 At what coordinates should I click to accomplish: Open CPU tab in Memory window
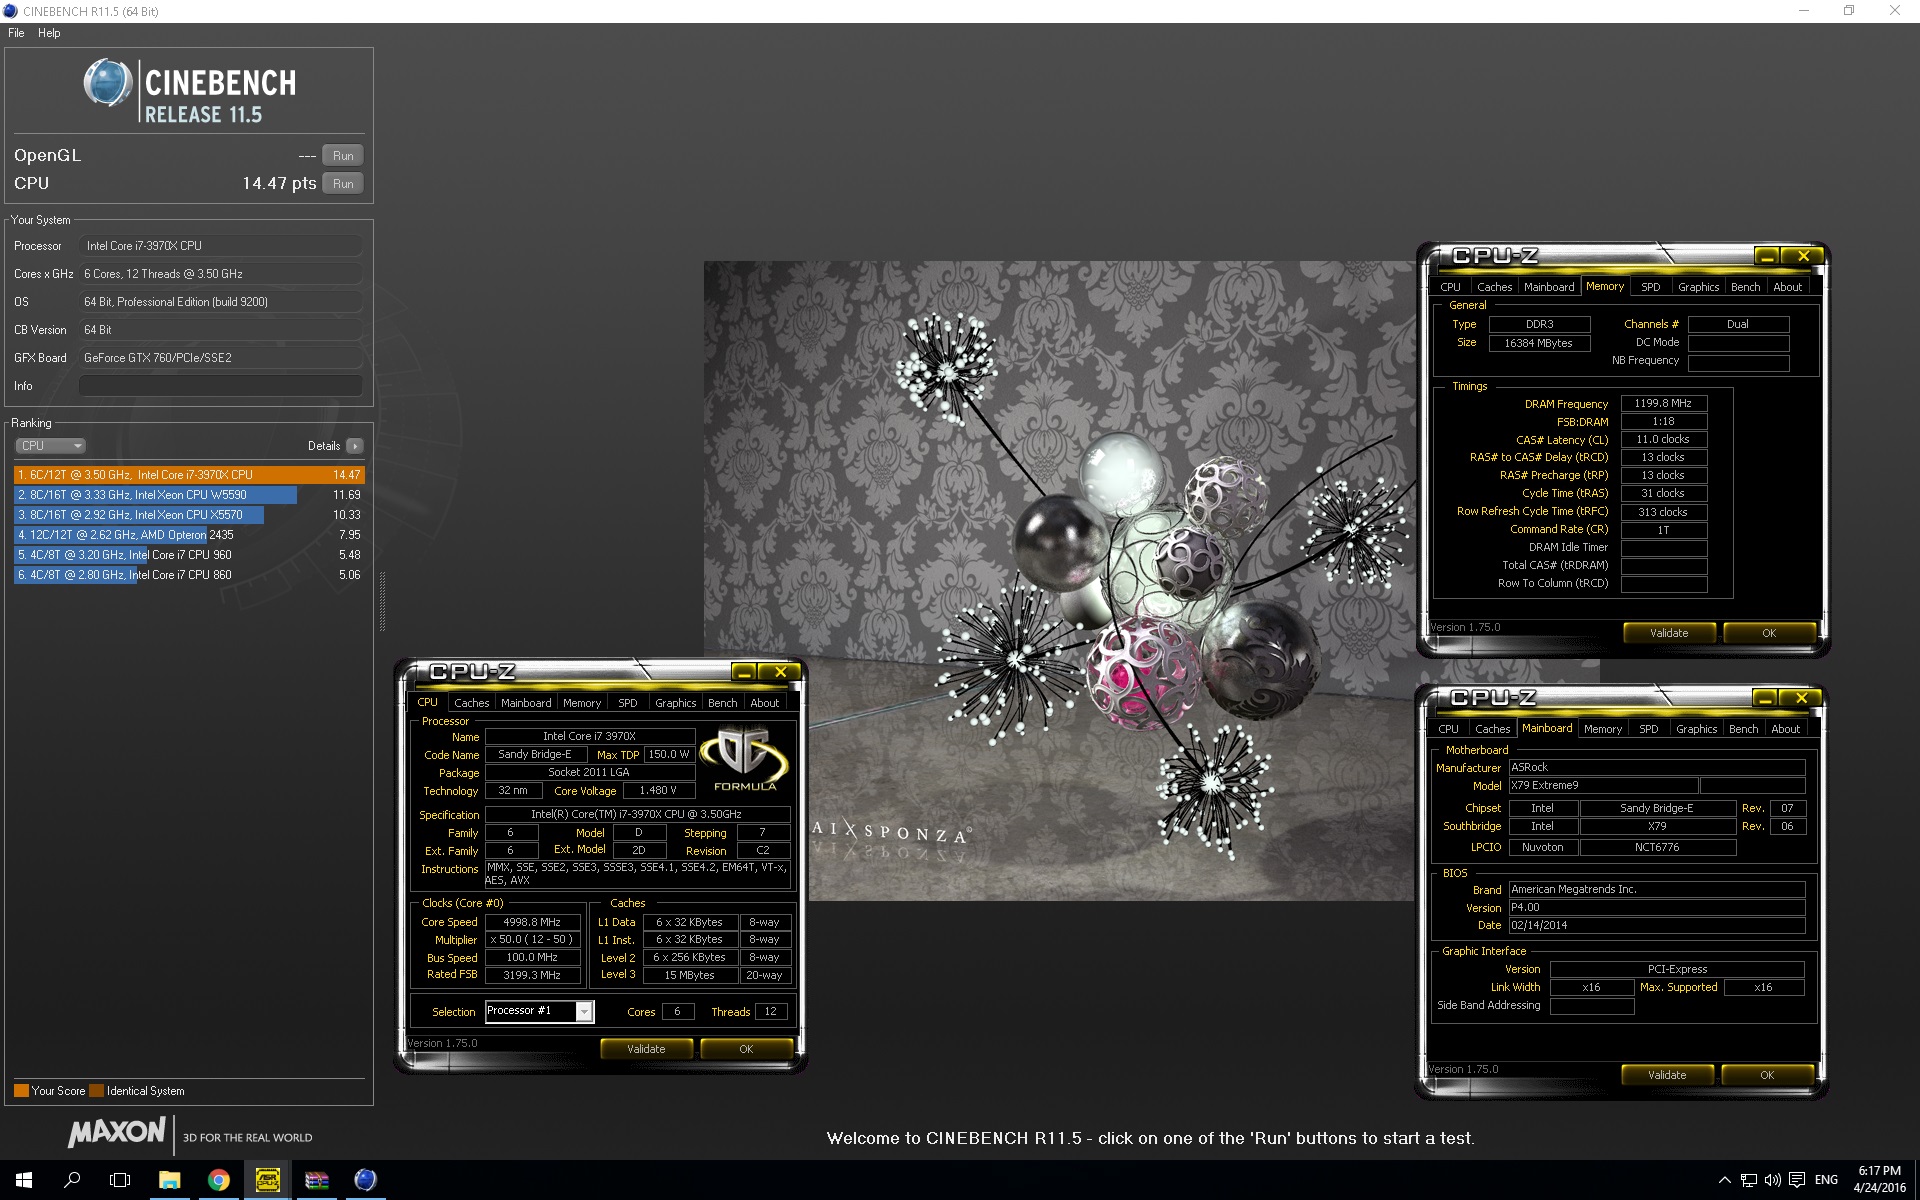pos(1450,287)
